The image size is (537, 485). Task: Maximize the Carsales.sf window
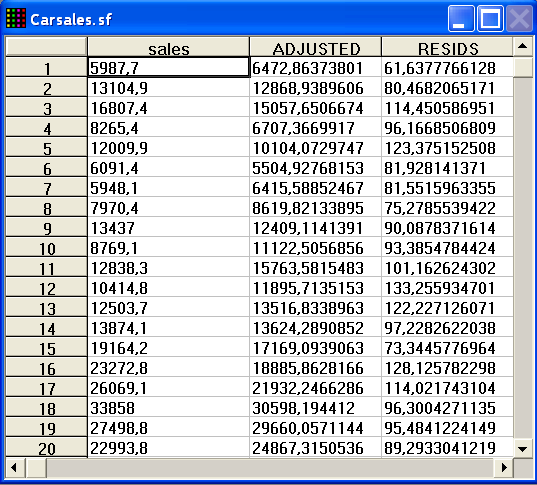(x=490, y=18)
